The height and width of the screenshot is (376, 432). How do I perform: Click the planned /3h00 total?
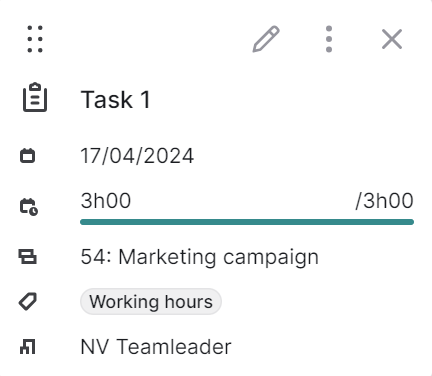pyautogui.click(x=384, y=201)
